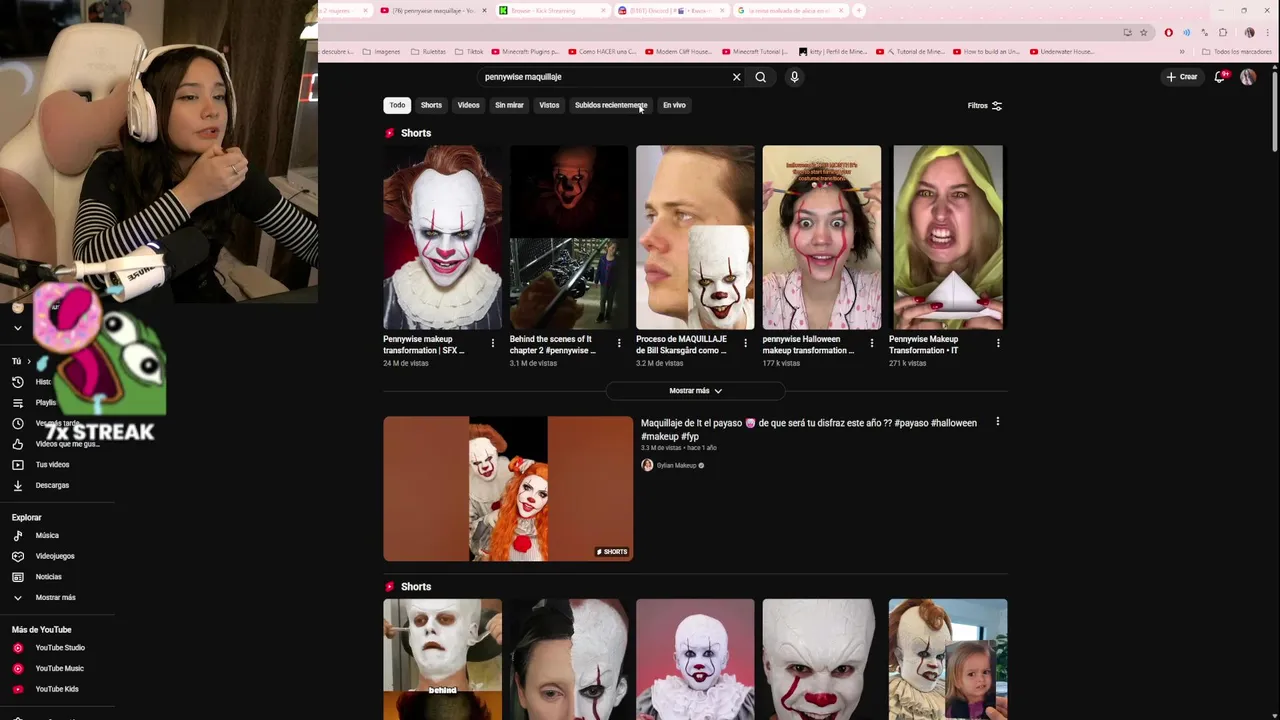
Task: Open the Sylian Makeup channel link
Action: (x=676, y=465)
